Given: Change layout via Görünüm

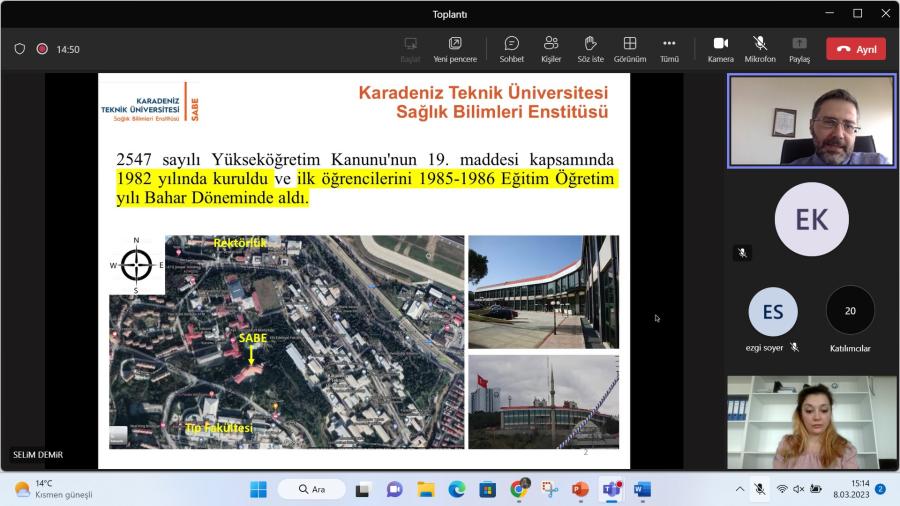Looking at the screenshot, I should coord(630,49).
